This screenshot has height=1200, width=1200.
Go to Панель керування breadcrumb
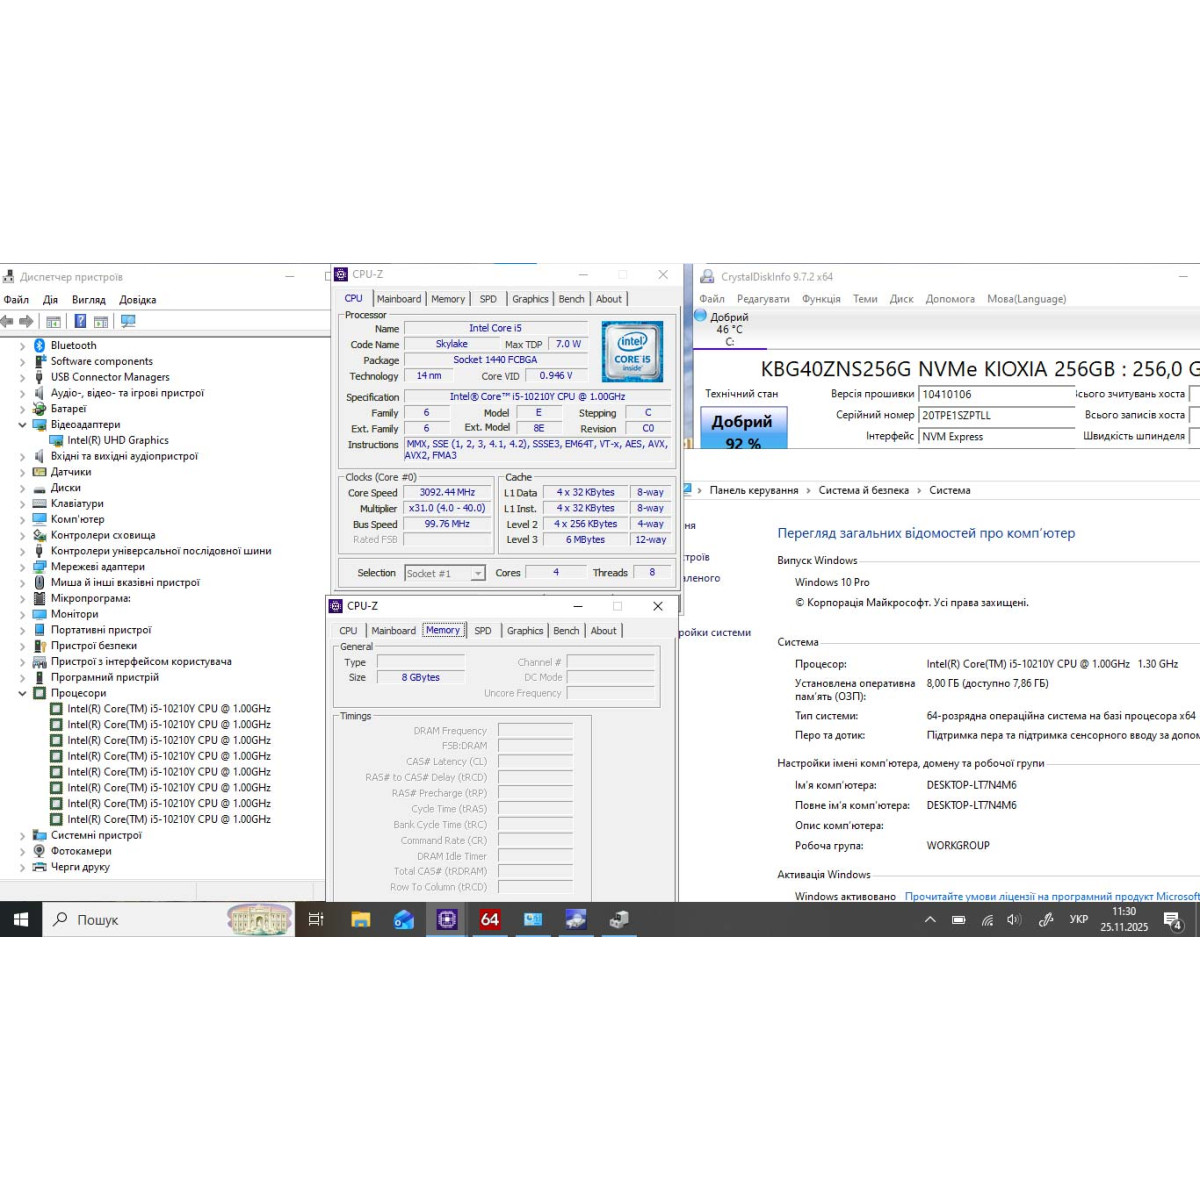point(754,490)
